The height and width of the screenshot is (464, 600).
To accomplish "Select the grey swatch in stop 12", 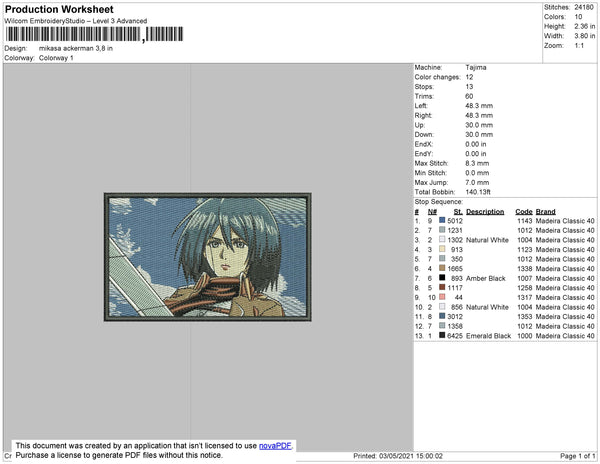I will 442,326.
